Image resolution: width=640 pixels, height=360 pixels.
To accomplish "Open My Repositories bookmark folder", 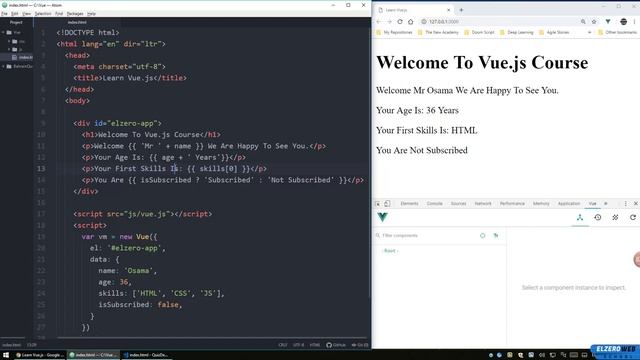I will coord(394,32).
